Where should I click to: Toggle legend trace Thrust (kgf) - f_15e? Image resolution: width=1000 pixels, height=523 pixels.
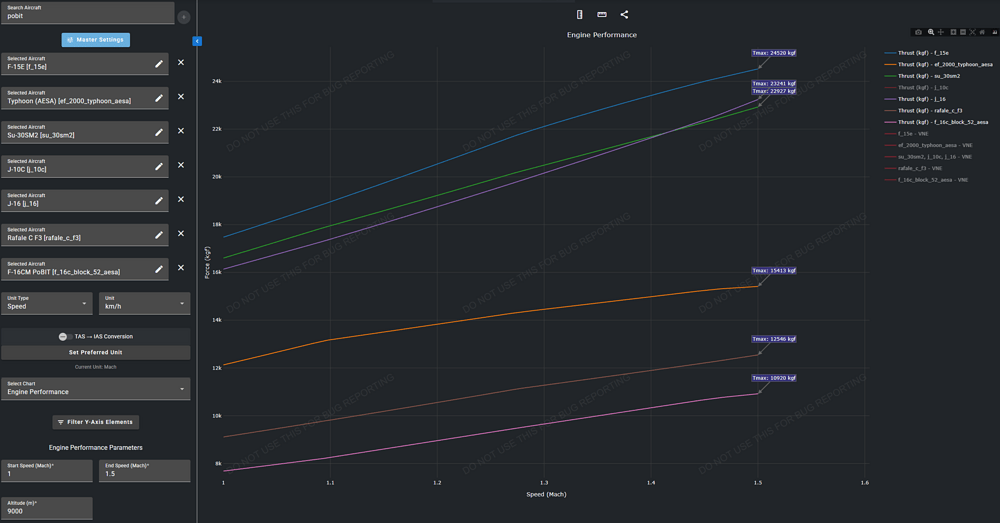pyautogui.click(x=916, y=53)
